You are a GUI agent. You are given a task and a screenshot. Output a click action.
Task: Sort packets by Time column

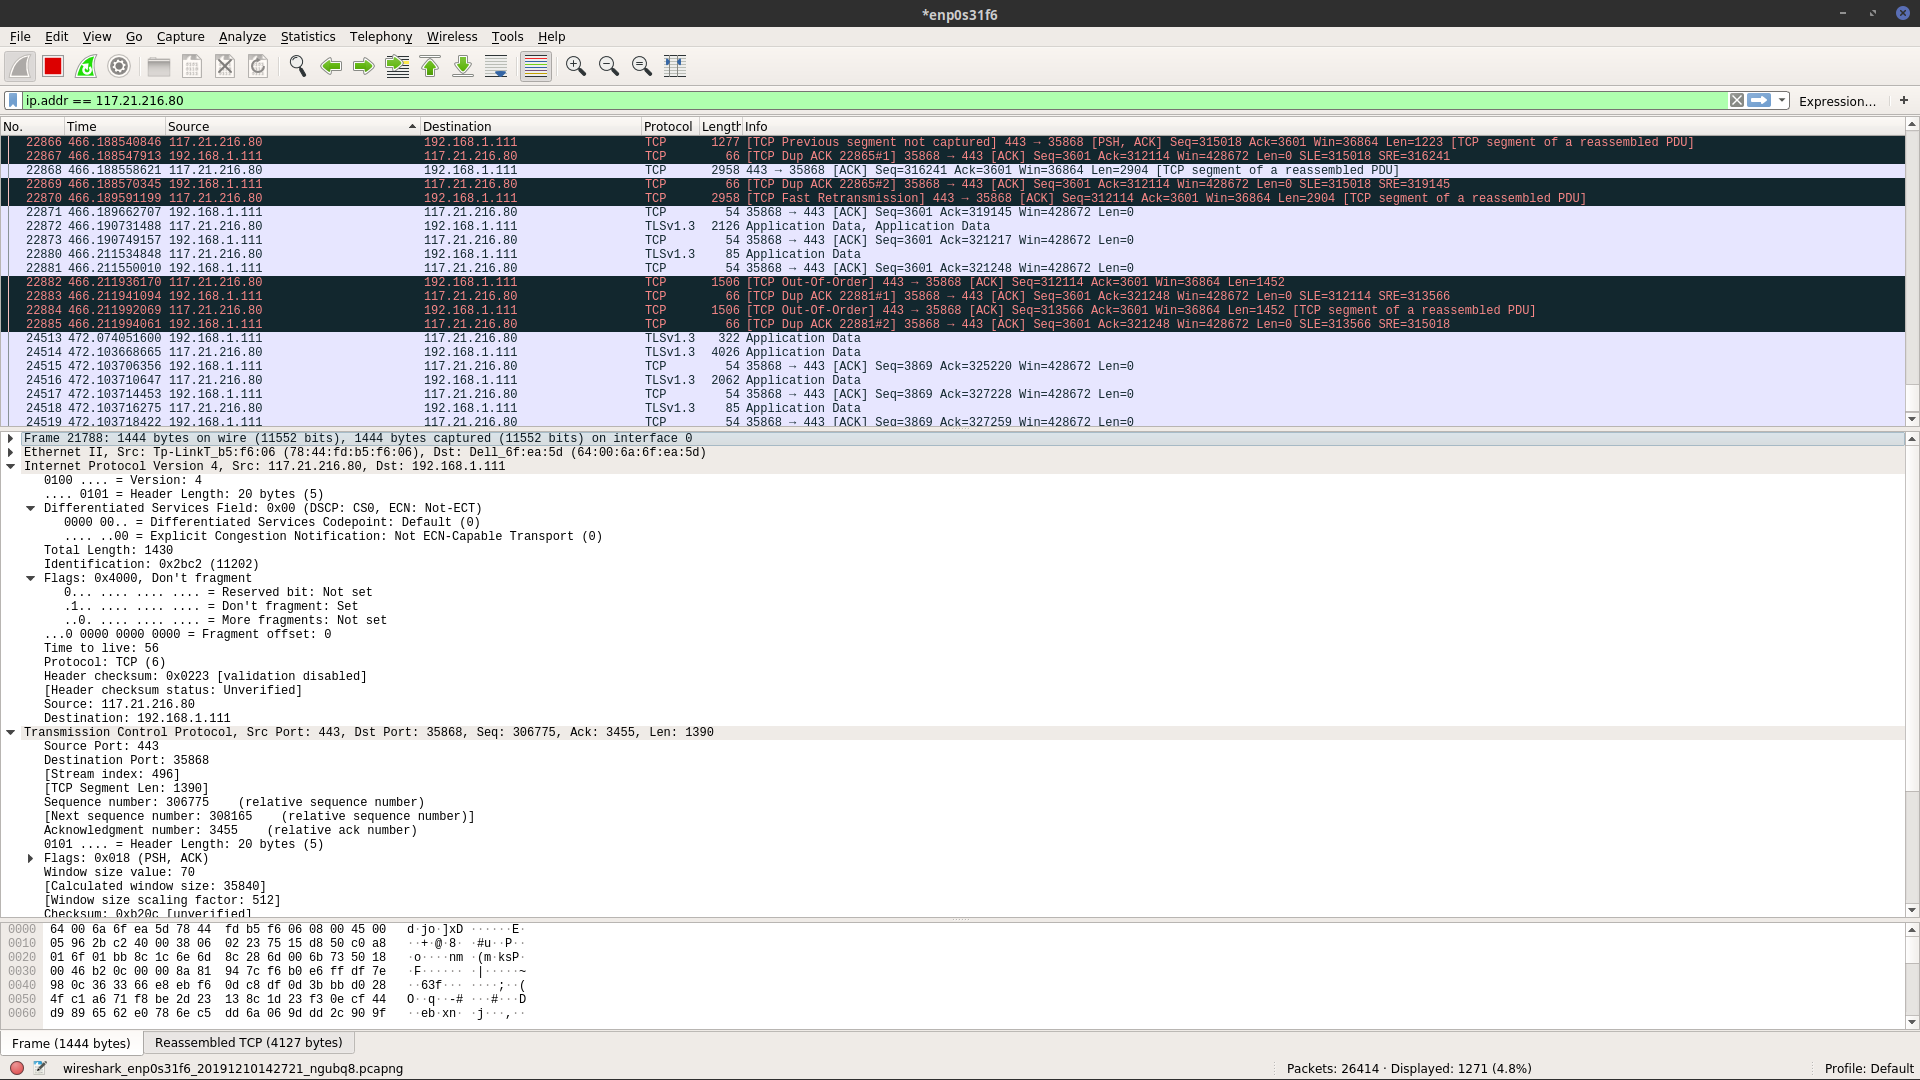click(x=115, y=126)
